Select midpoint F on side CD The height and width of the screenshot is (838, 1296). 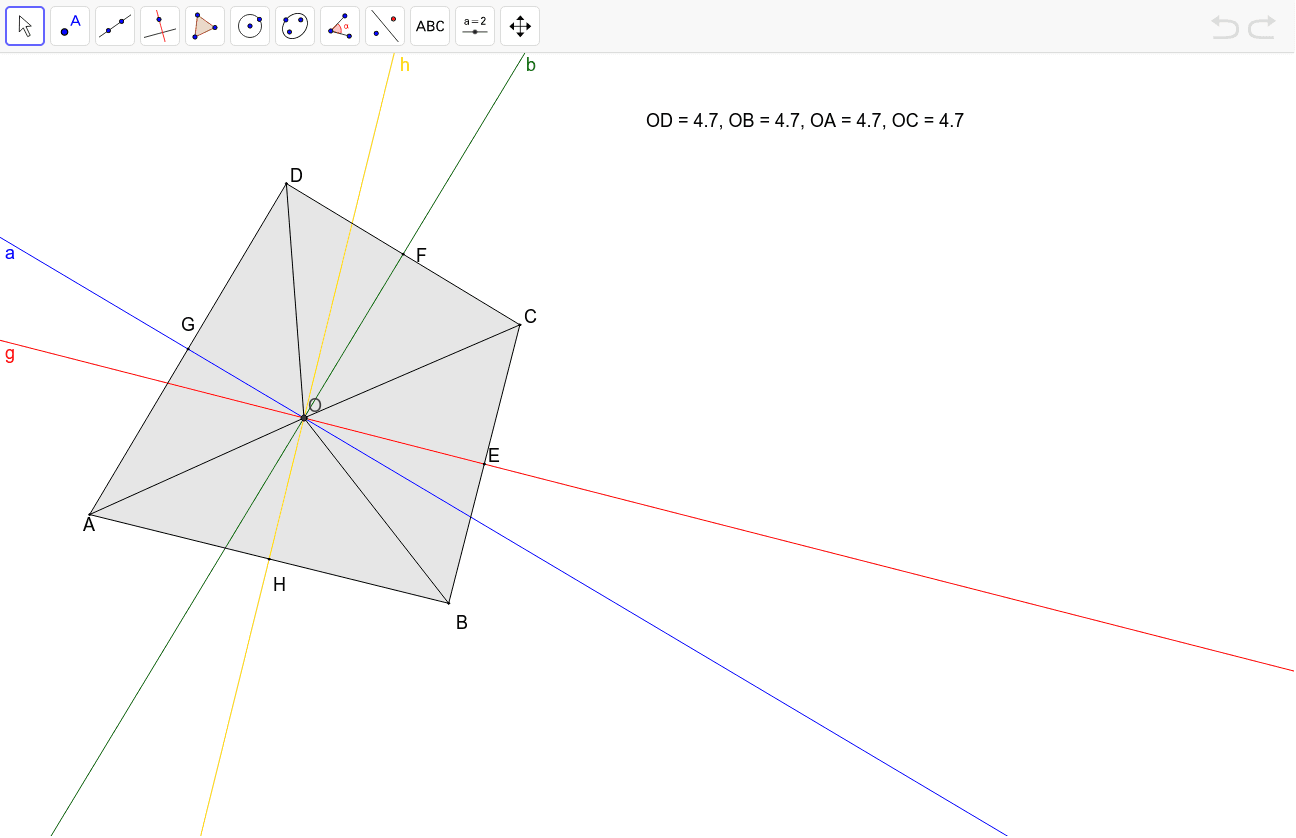(403, 254)
